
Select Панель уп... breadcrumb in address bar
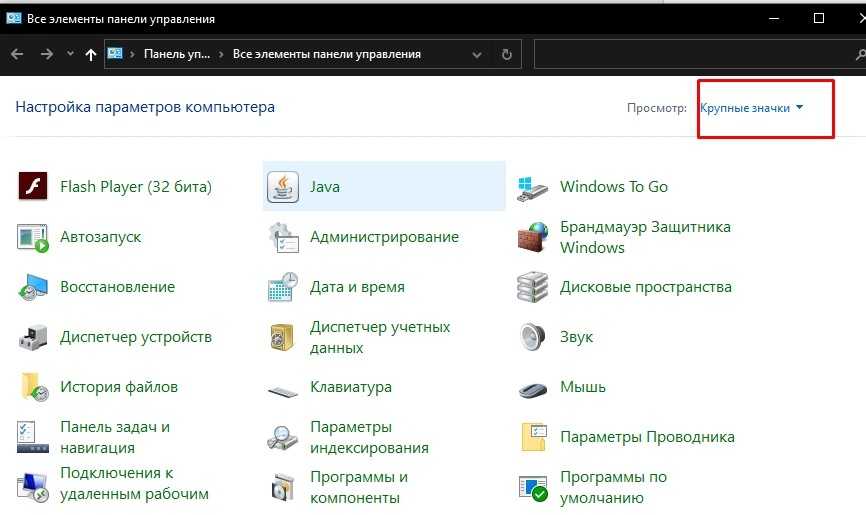[x=178, y=54]
